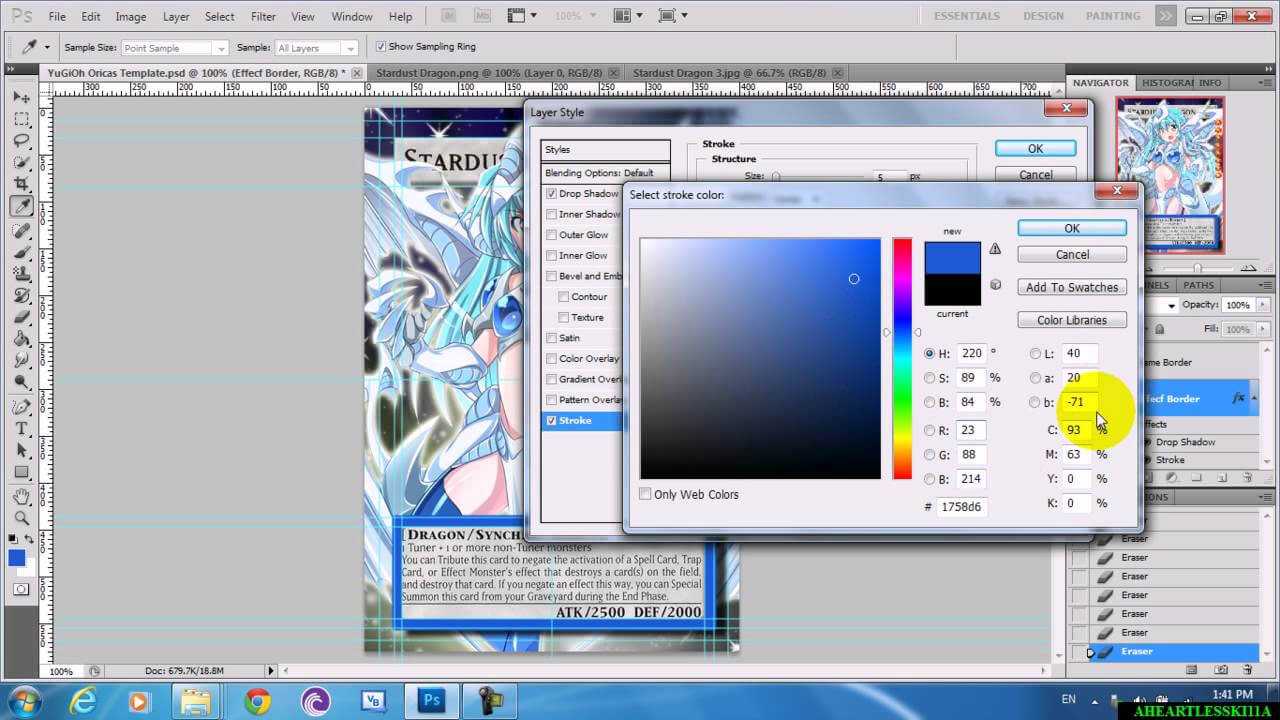Select the R red radio button
The image size is (1280, 720).
pos(930,431)
